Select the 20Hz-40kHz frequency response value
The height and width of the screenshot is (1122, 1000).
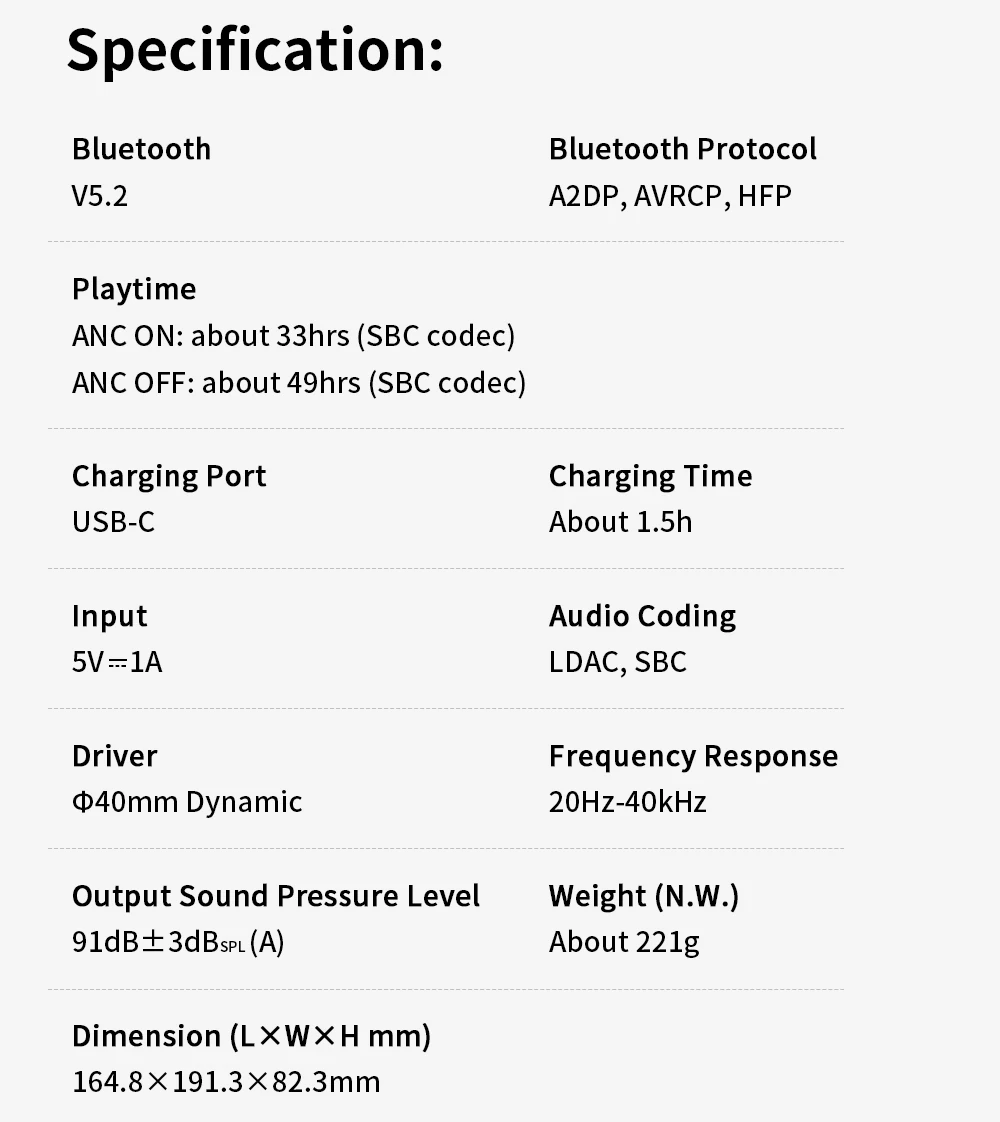pos(627,802)
